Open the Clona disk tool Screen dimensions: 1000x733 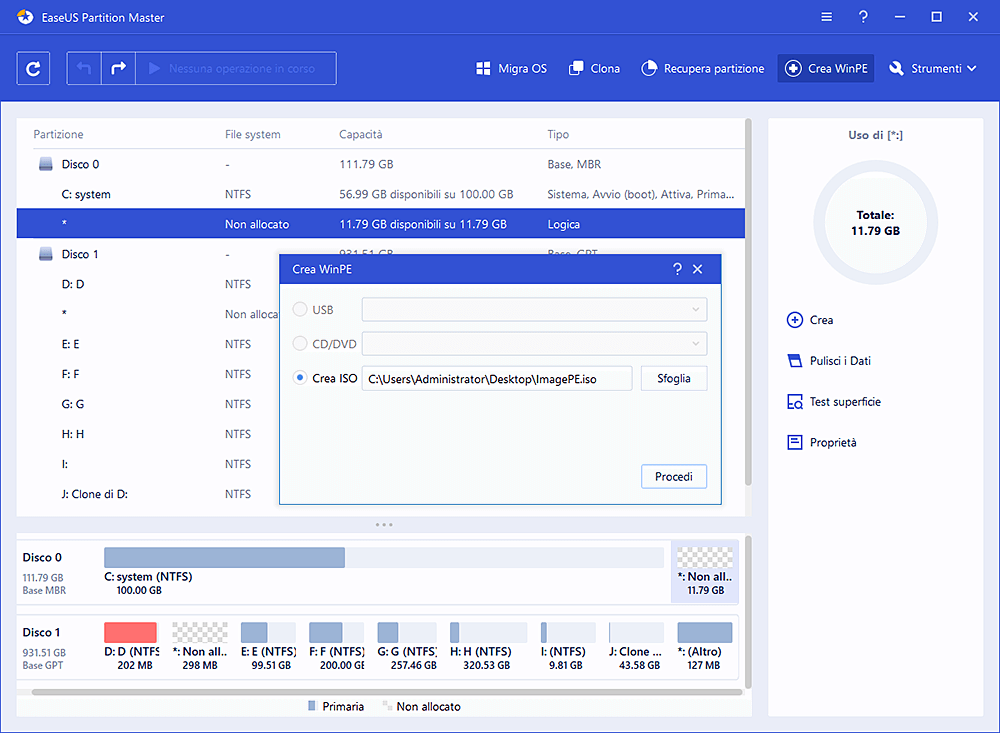point(594,69)
